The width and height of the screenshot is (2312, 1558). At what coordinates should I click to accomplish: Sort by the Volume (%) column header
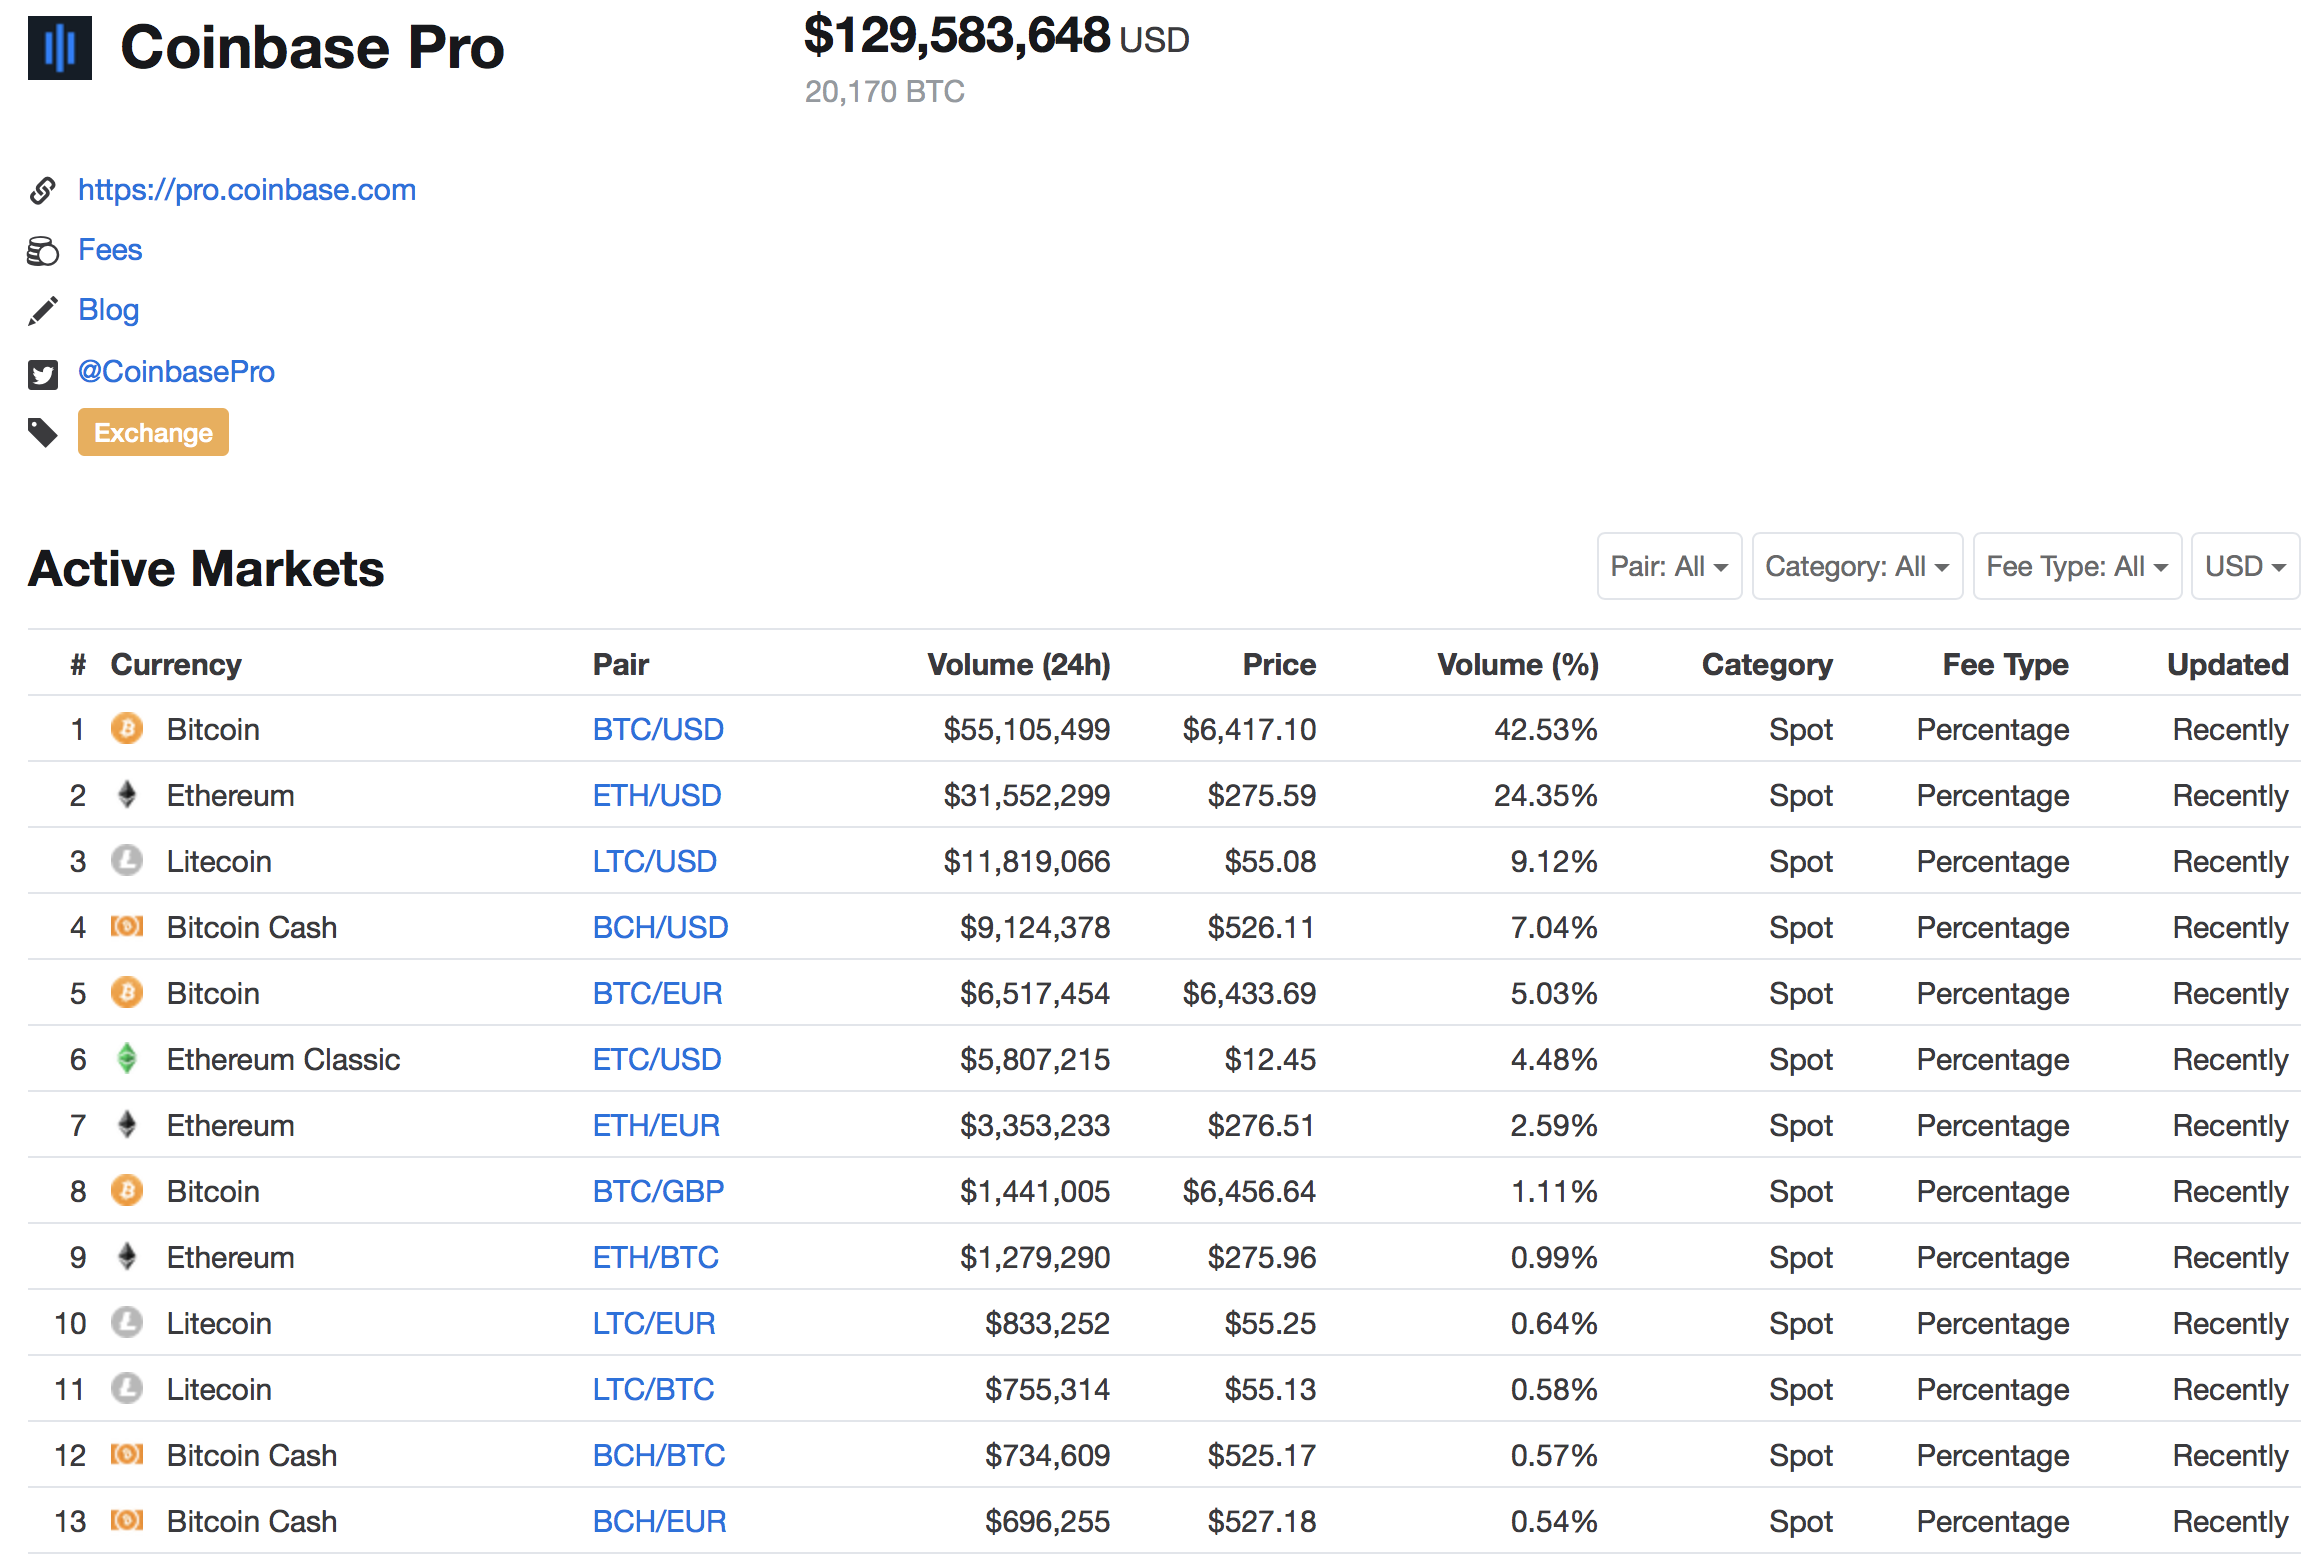[1518, 664]
